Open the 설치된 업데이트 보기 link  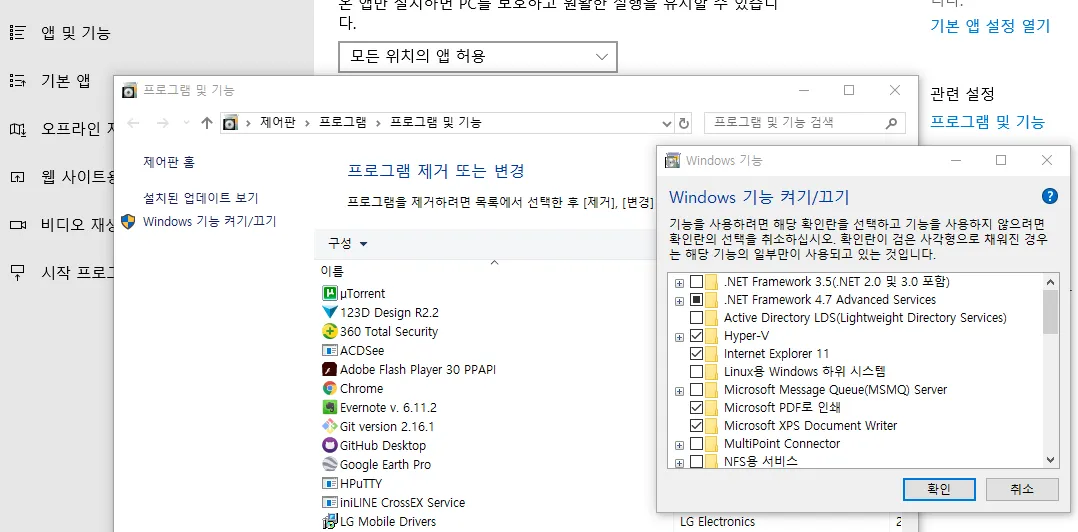[x=201, y=198]
